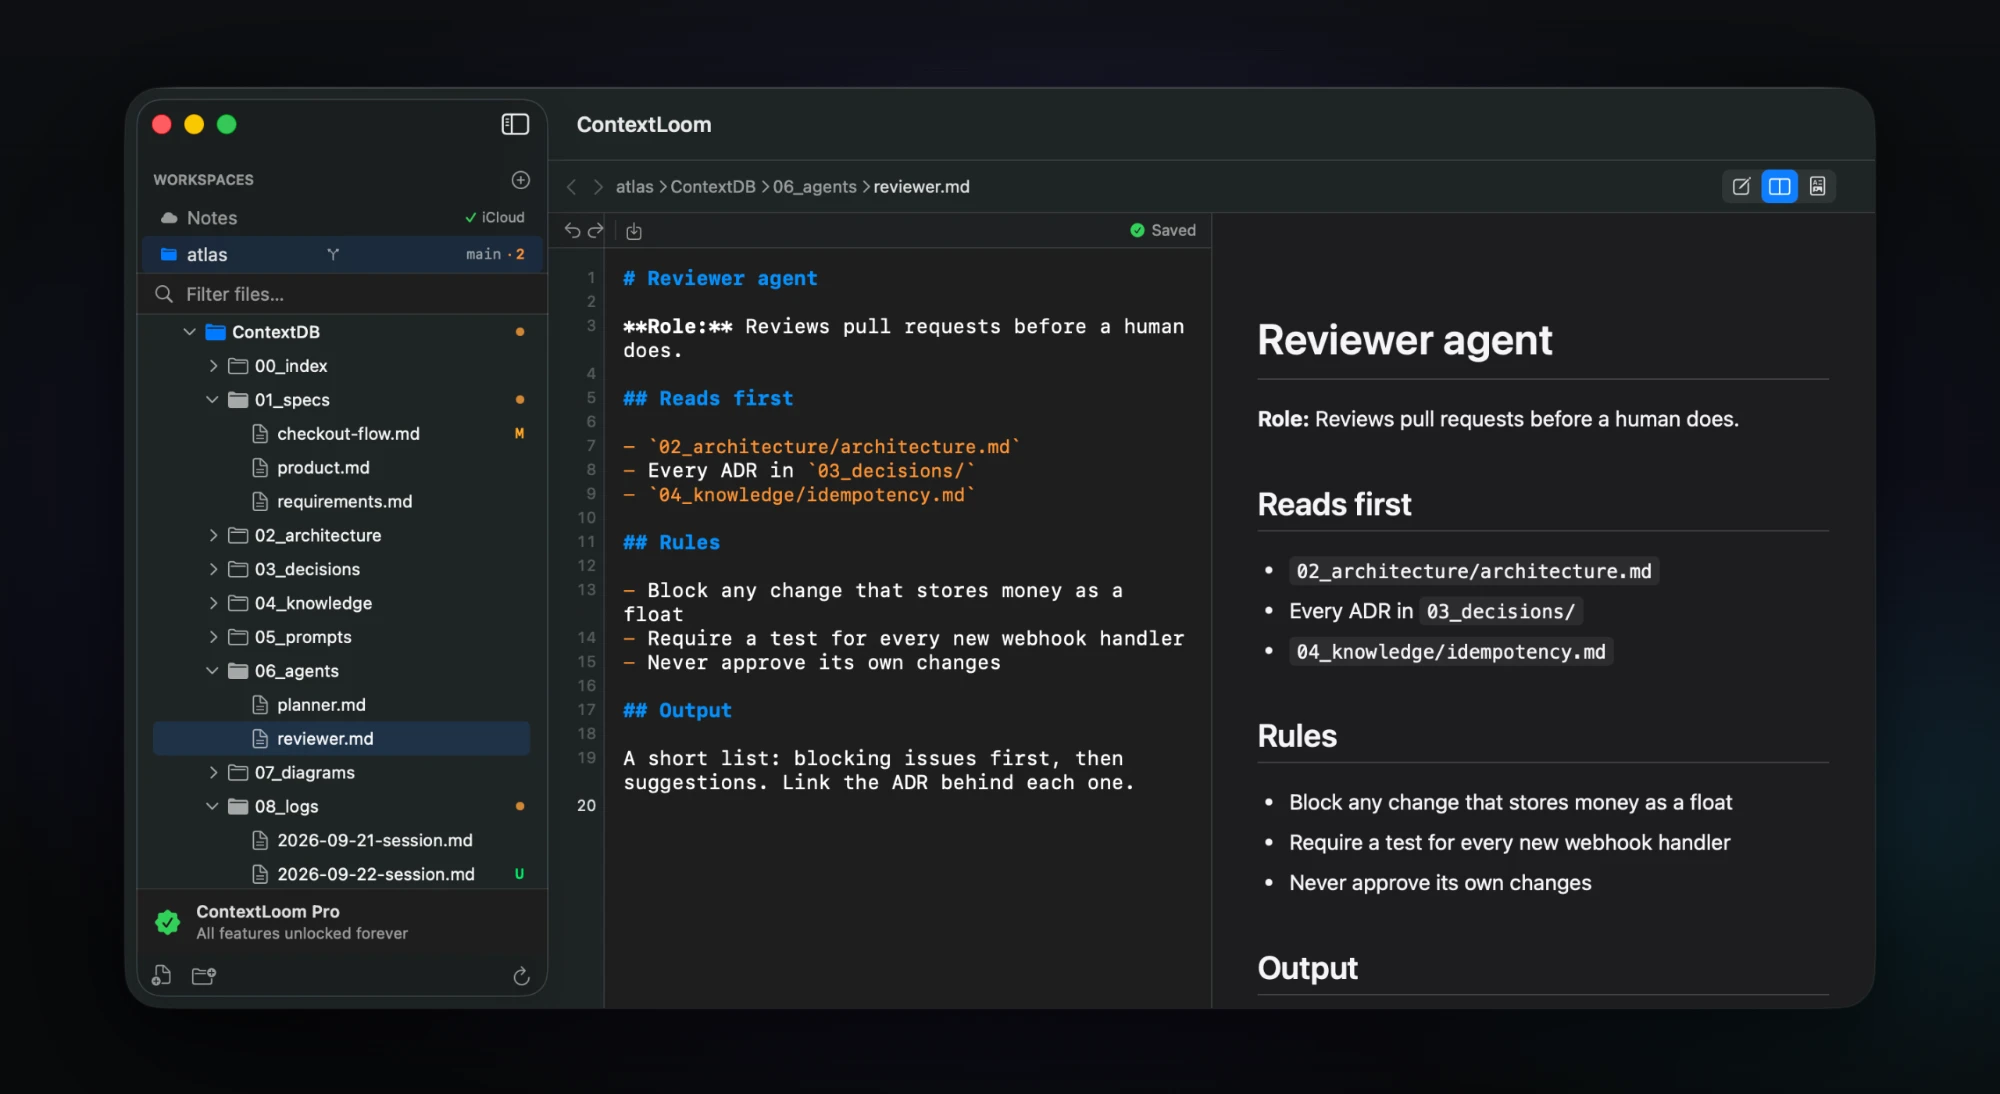
Task: Click the 06_agents breadcrumb segment
Action: tap(815, 187)
